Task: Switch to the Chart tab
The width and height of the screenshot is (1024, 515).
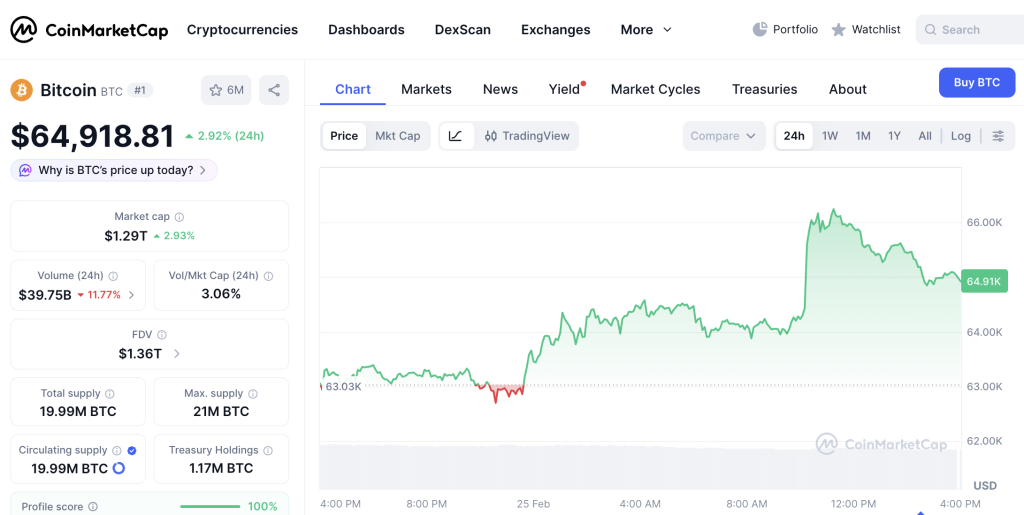Action: 353,89
